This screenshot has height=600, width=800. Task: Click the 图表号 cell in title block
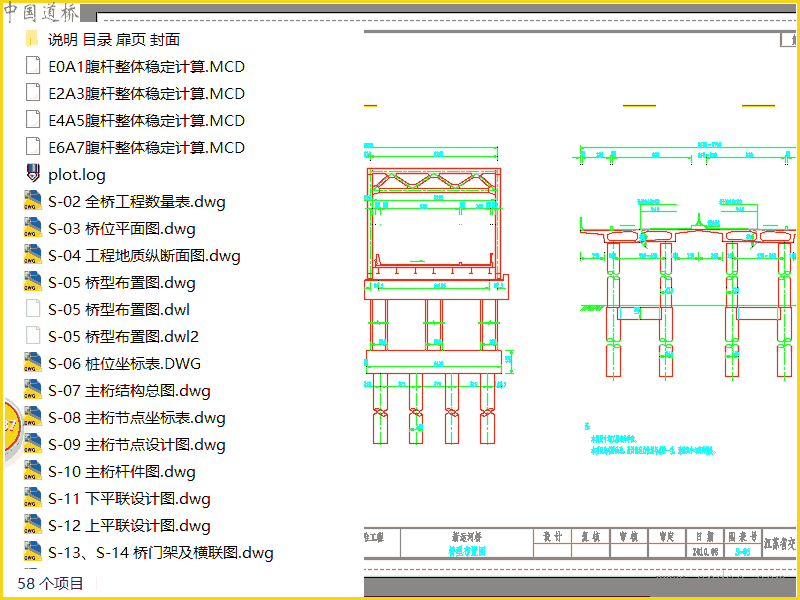click(743, 536)
